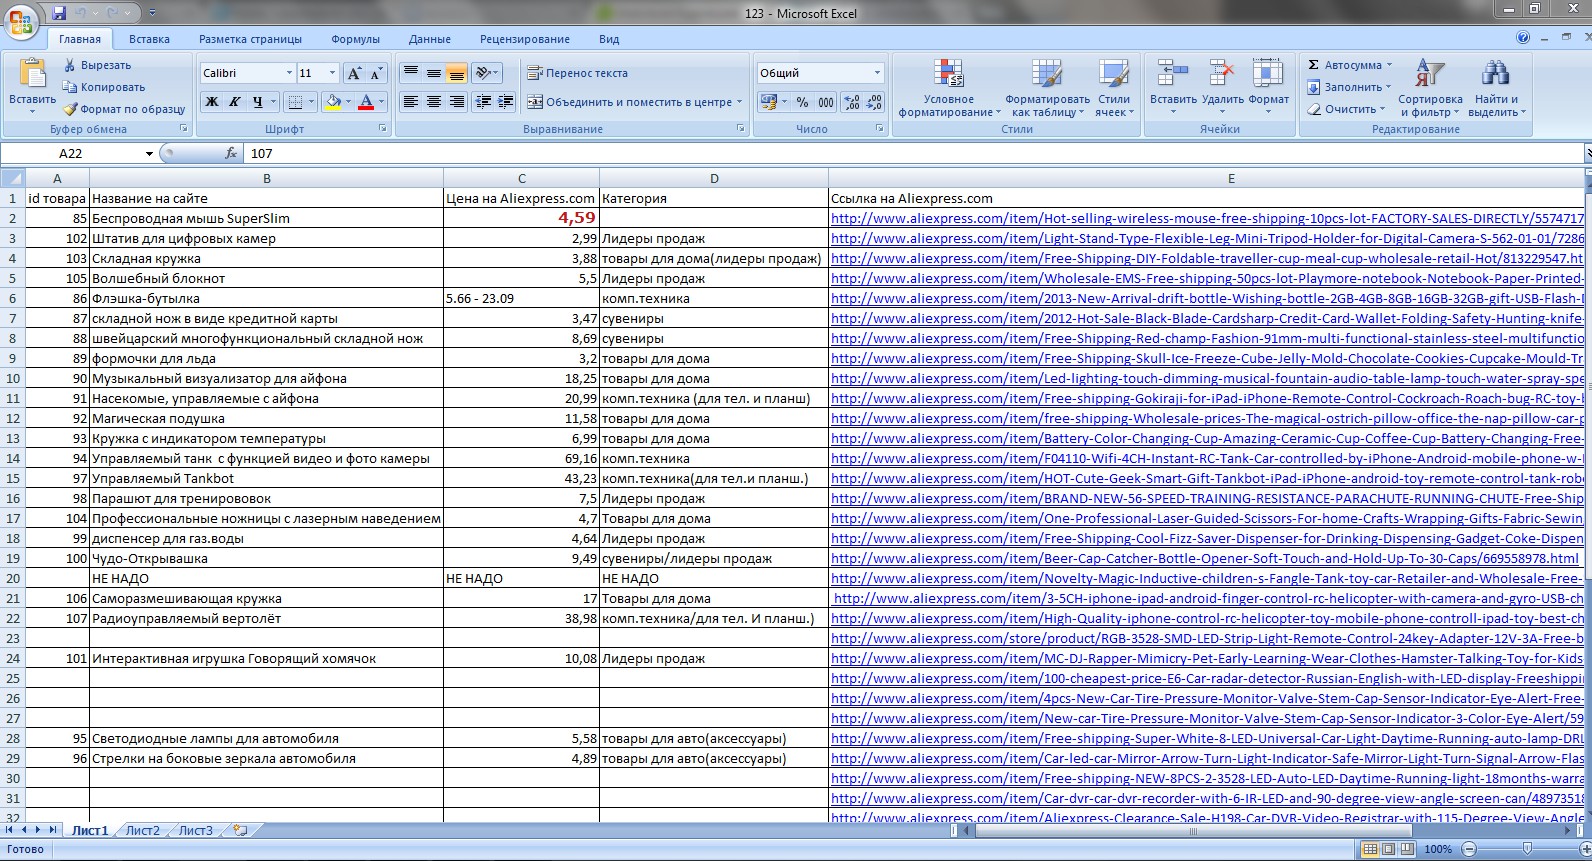Viewport: 1592px width, 861px height.
Task: Click the large Вставить clipboard icon
Action: (33, 74)
